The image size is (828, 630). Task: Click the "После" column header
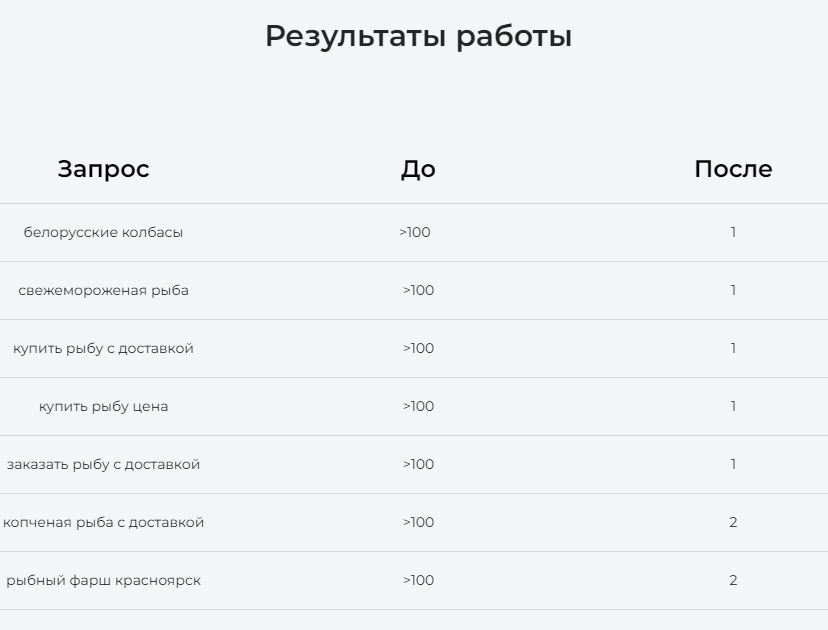(733, 169)
